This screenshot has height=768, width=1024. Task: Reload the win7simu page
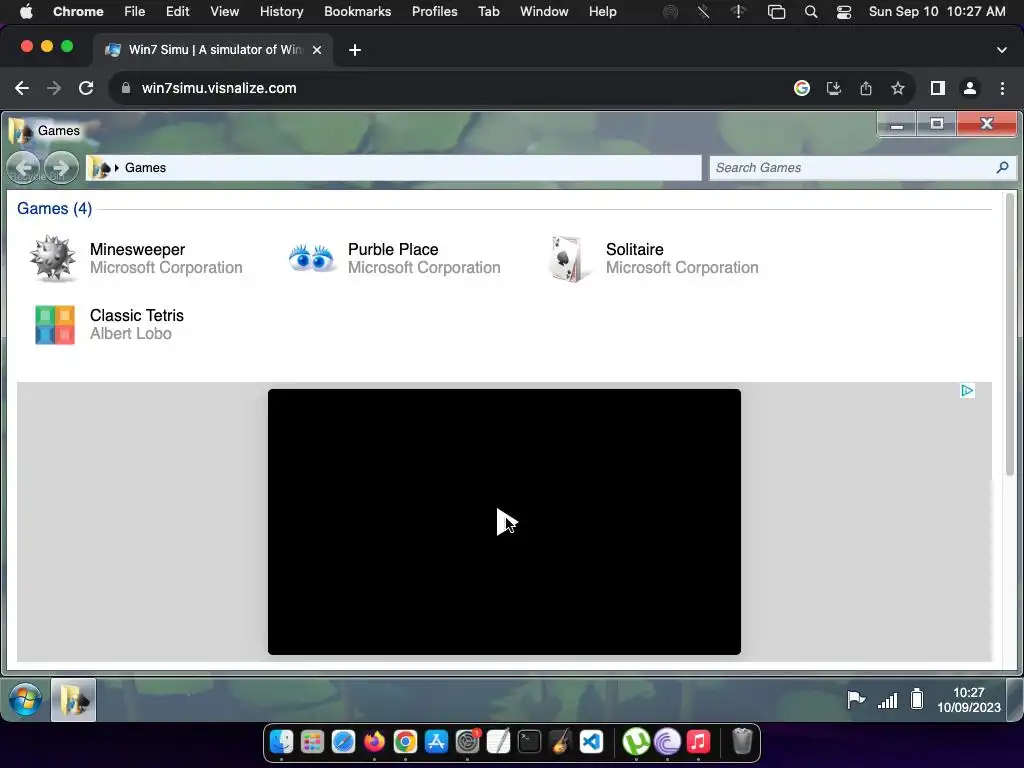pos(86,88)
